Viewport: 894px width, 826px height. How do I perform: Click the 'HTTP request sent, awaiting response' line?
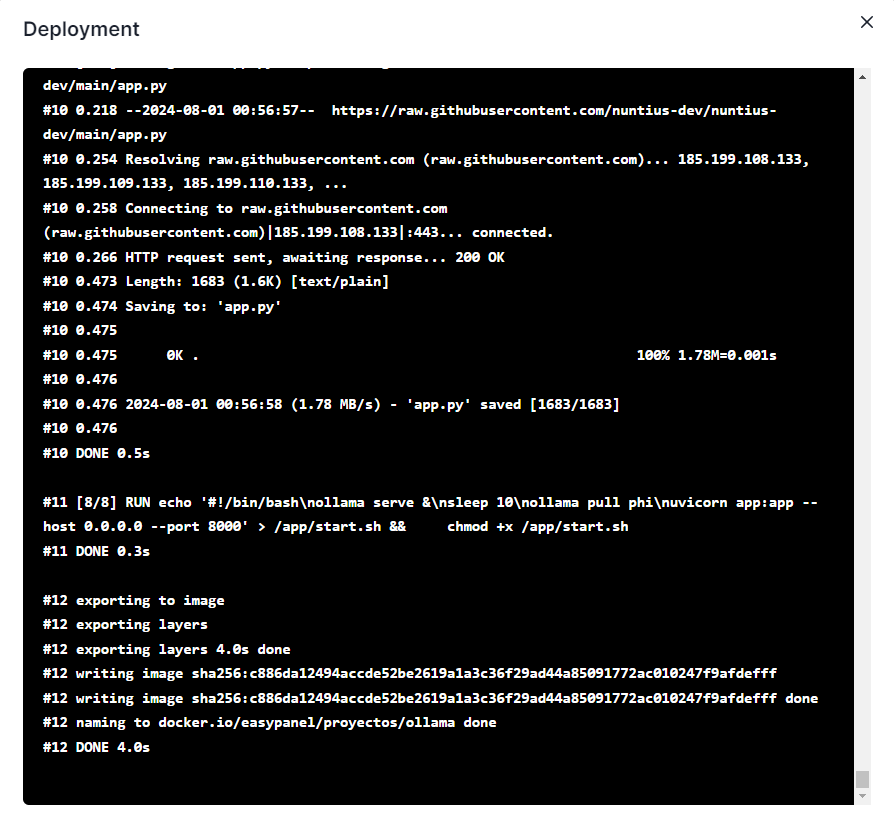pyautogui.click(x=273, y=257)
